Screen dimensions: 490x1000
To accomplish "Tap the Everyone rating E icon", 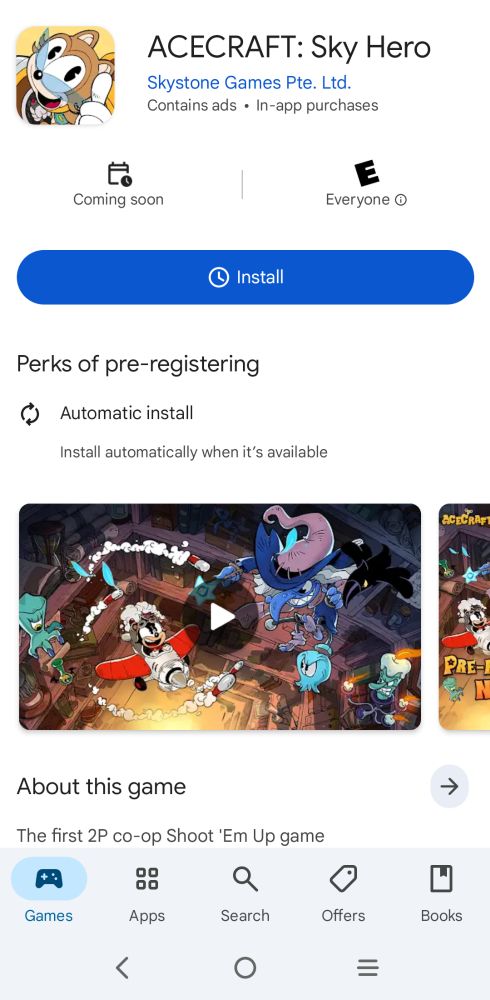I will 366,173.
